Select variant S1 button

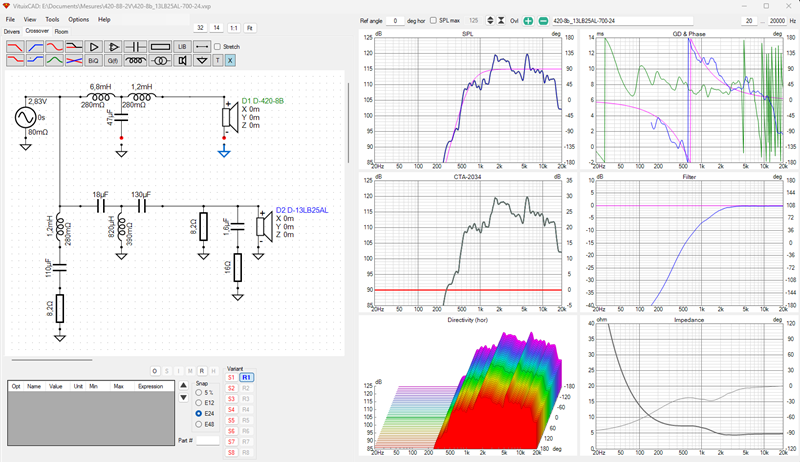232,378
